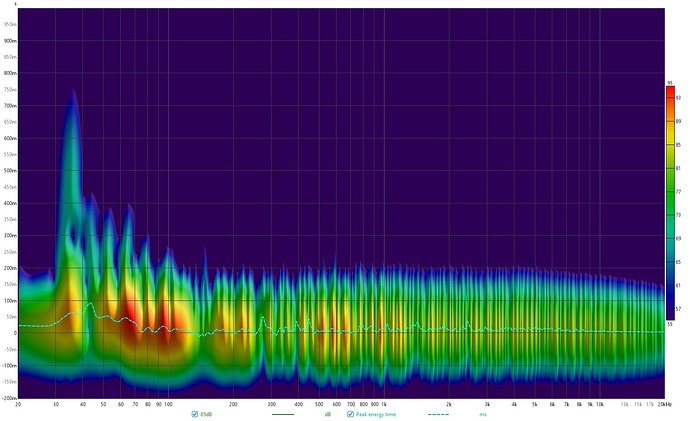The height and width of the screenshot is (421, 690).
Task: Click the red top of color scale
Action: (670, 93)
